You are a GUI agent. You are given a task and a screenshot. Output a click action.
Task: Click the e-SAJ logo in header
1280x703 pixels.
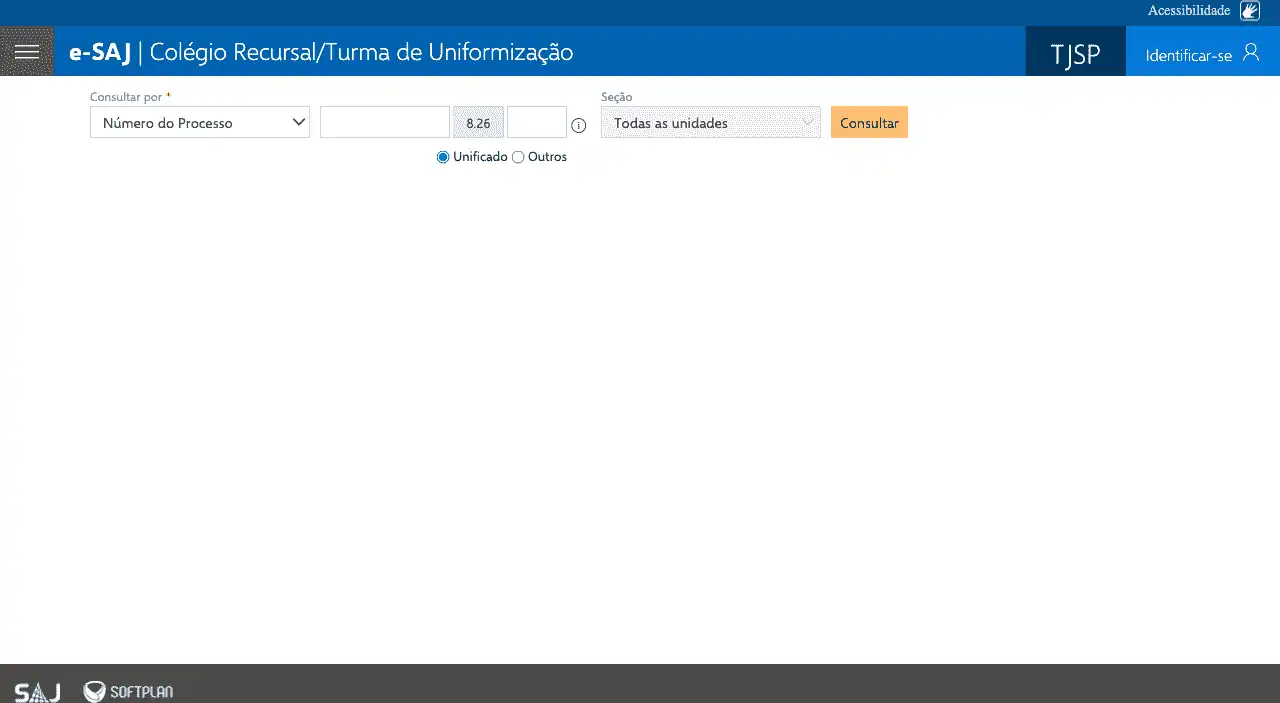[x=100, y=53]
